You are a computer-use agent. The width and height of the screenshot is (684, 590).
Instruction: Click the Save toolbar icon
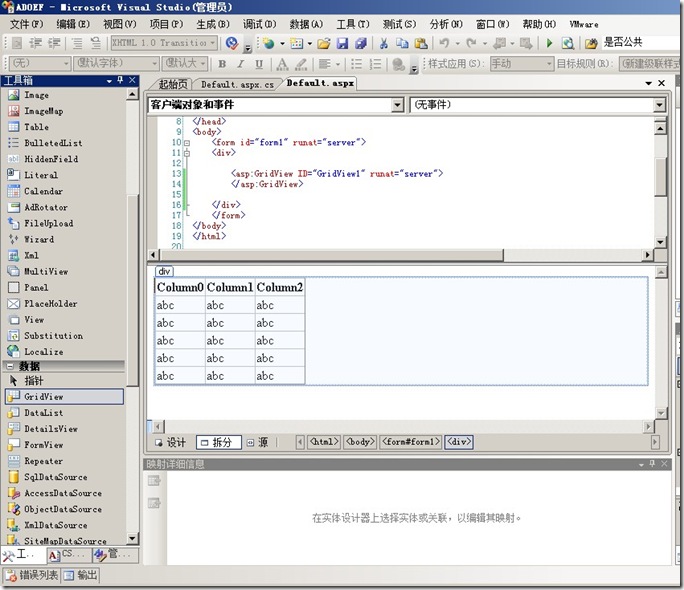pyautogui.click(x=342, y=43)
